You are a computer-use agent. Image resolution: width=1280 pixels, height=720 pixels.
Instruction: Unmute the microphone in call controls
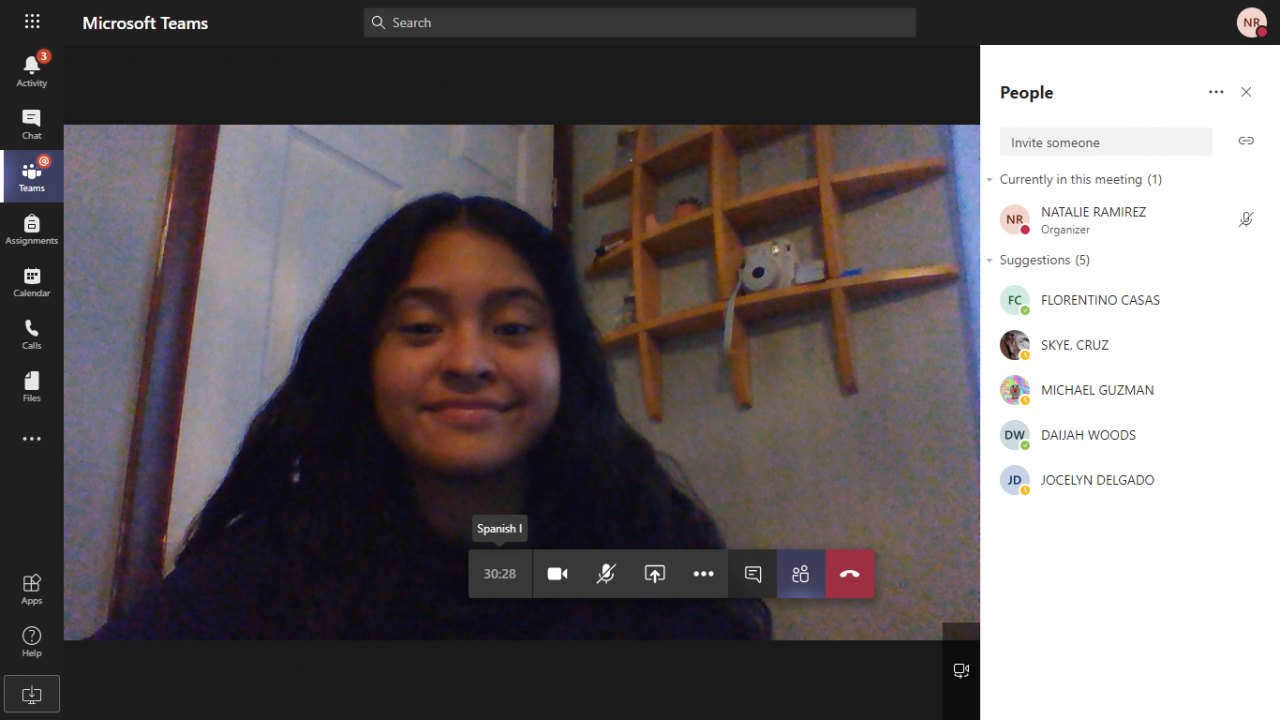click(x=606, y=574)
